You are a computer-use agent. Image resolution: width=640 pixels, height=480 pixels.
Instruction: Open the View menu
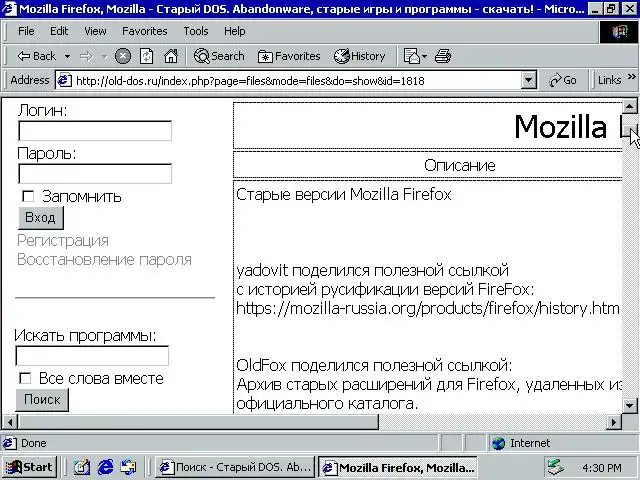[x=96, y=31]
